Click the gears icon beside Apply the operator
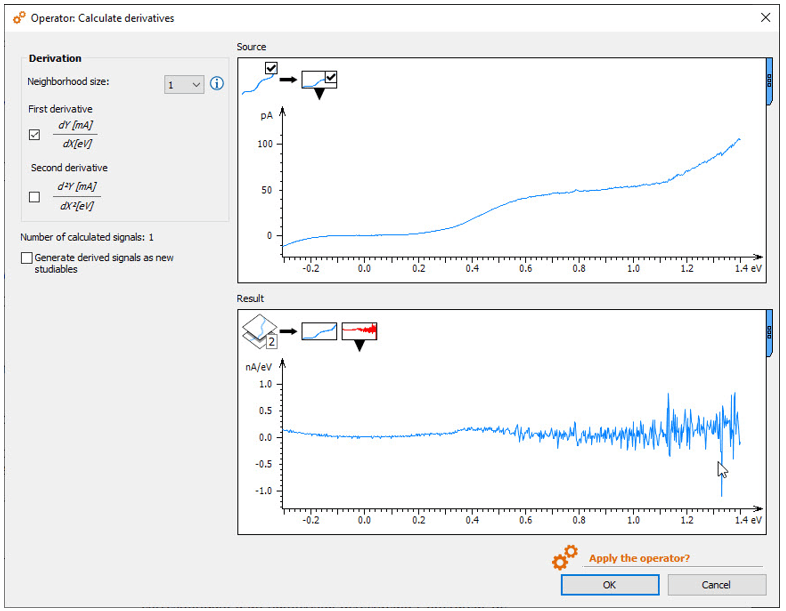This screenshot has height=611, width=786. 565,557
